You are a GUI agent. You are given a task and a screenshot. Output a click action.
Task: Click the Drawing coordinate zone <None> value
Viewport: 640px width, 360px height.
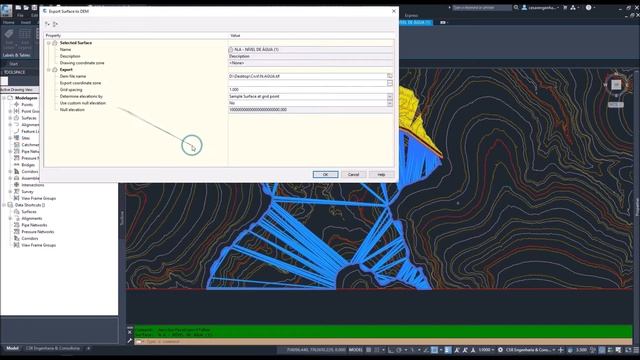(310, 63)
